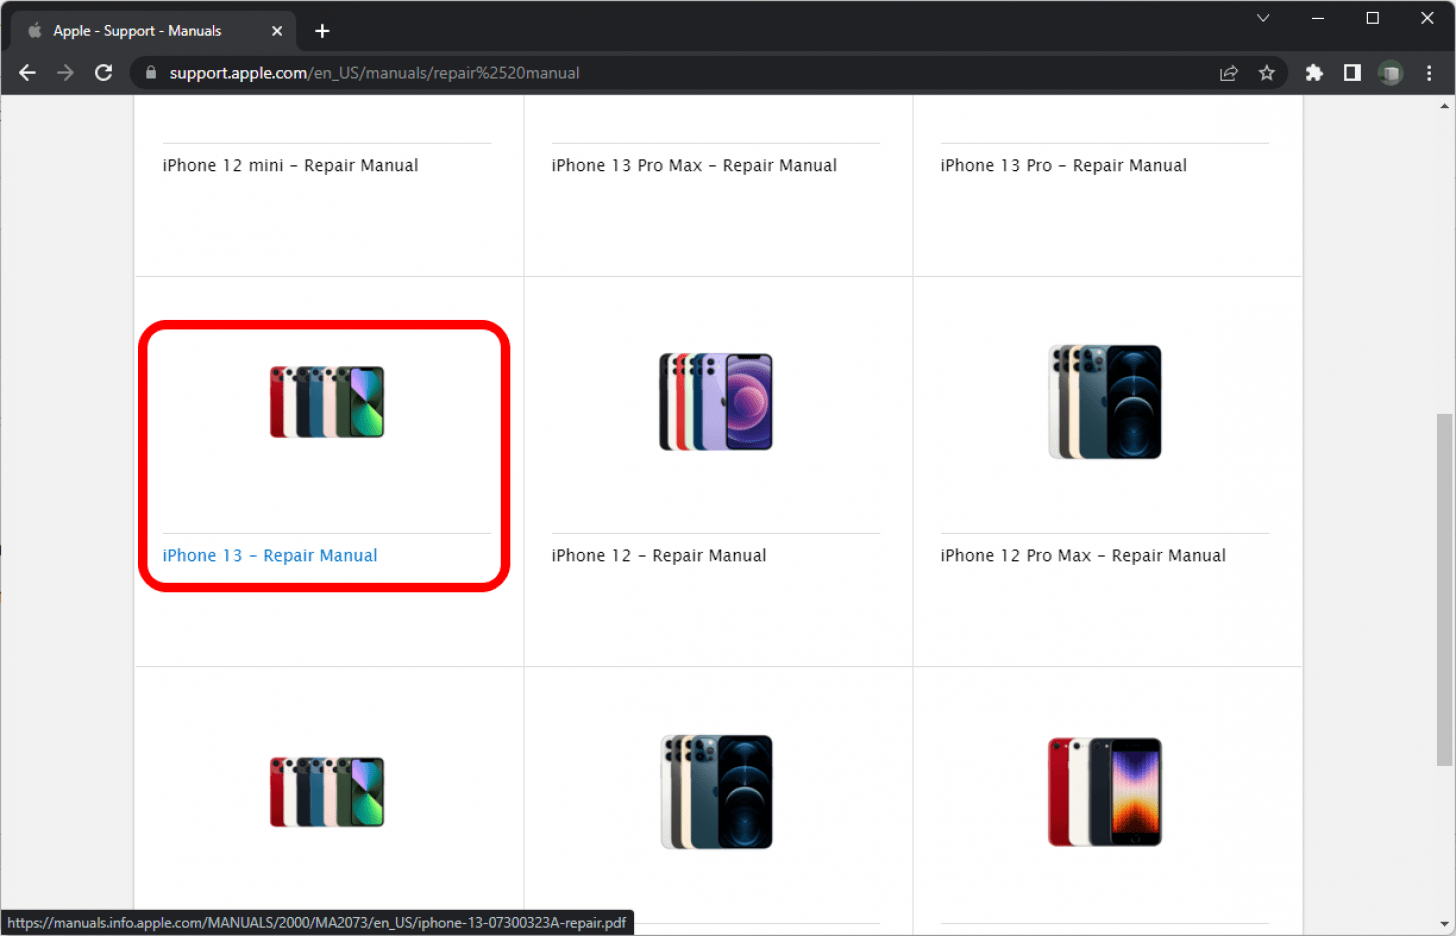Open Chrome's three-dot menu
The height and width of the screenshot is (936, 1456).
point(1428,72)
